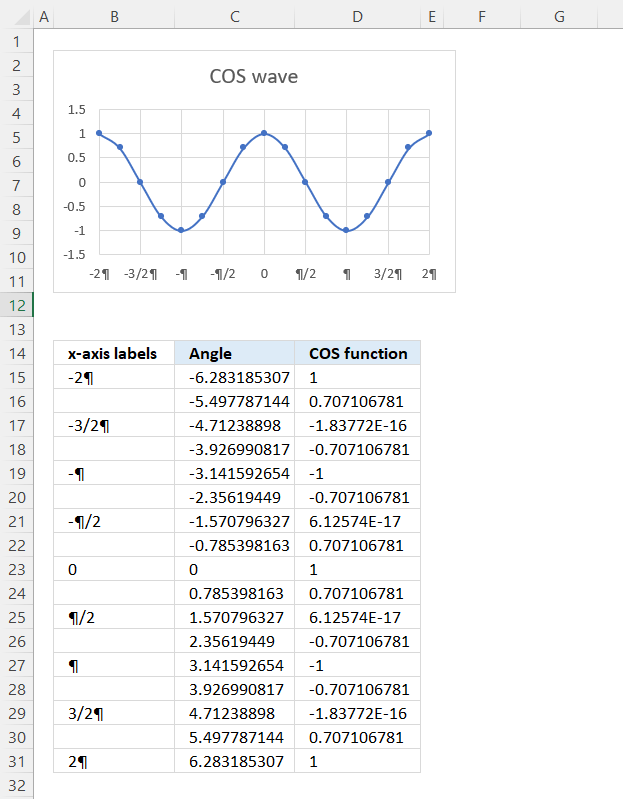Select cell 6.12574E-17 in row 21
Viewport: 623px width, 799px height.
358,521
